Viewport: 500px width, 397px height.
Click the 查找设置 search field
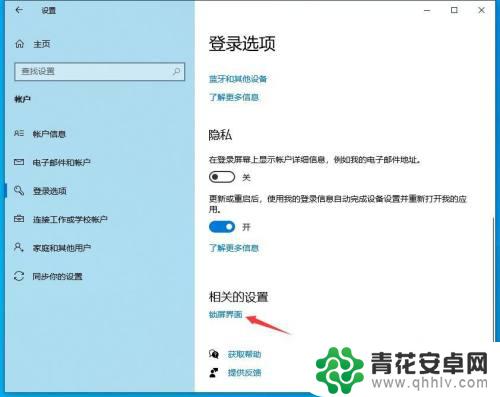point(99,71)
